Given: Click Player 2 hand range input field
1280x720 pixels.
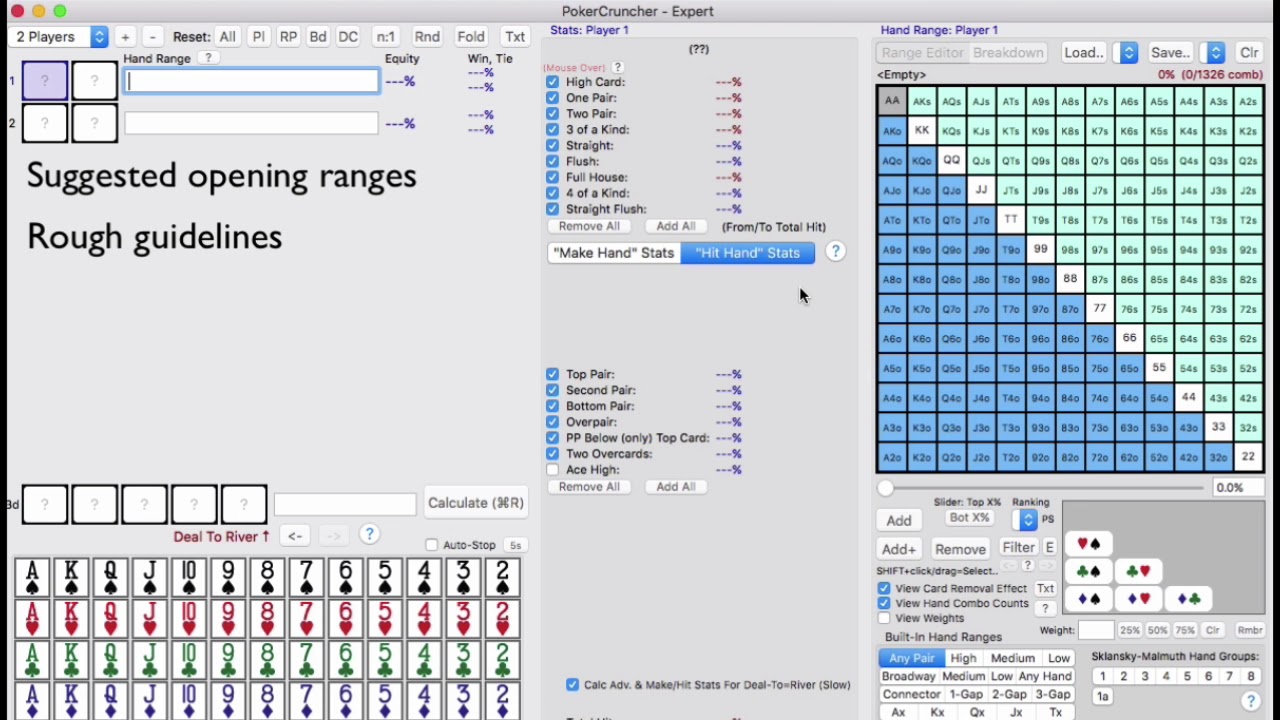Looking at the screenshot, I should point(251,123).
